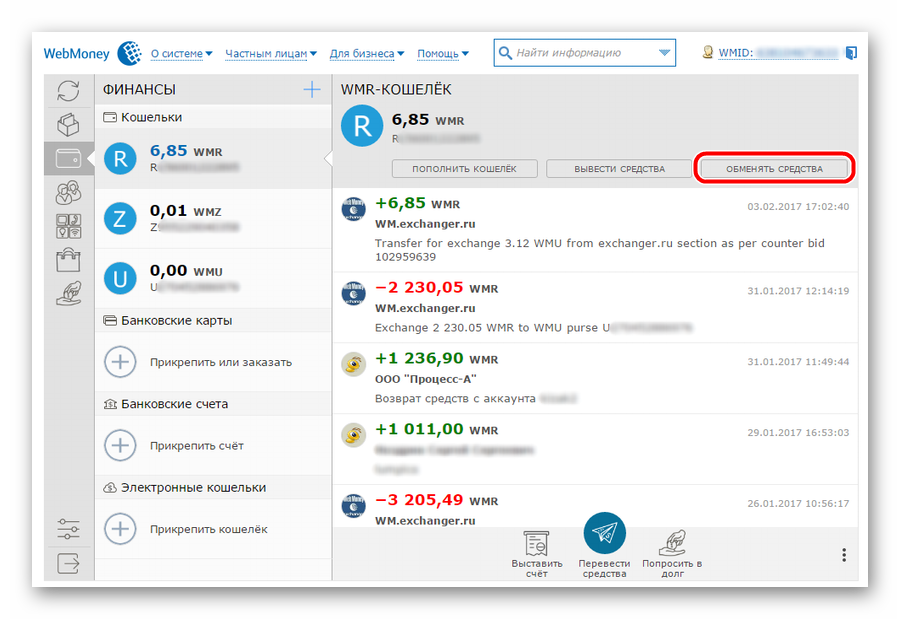Click the keeper icon beside WMID label
The height and width of the screenshot is (619, 900).
pyautogui.click(x=708, y=52)
